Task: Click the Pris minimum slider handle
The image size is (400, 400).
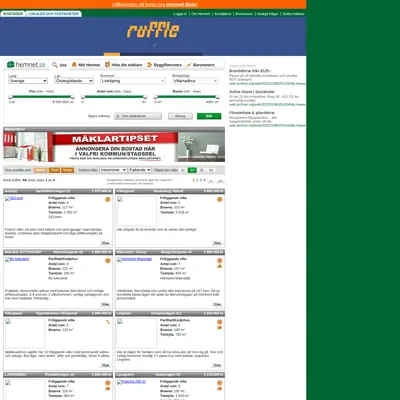Action: pos(10,97)
